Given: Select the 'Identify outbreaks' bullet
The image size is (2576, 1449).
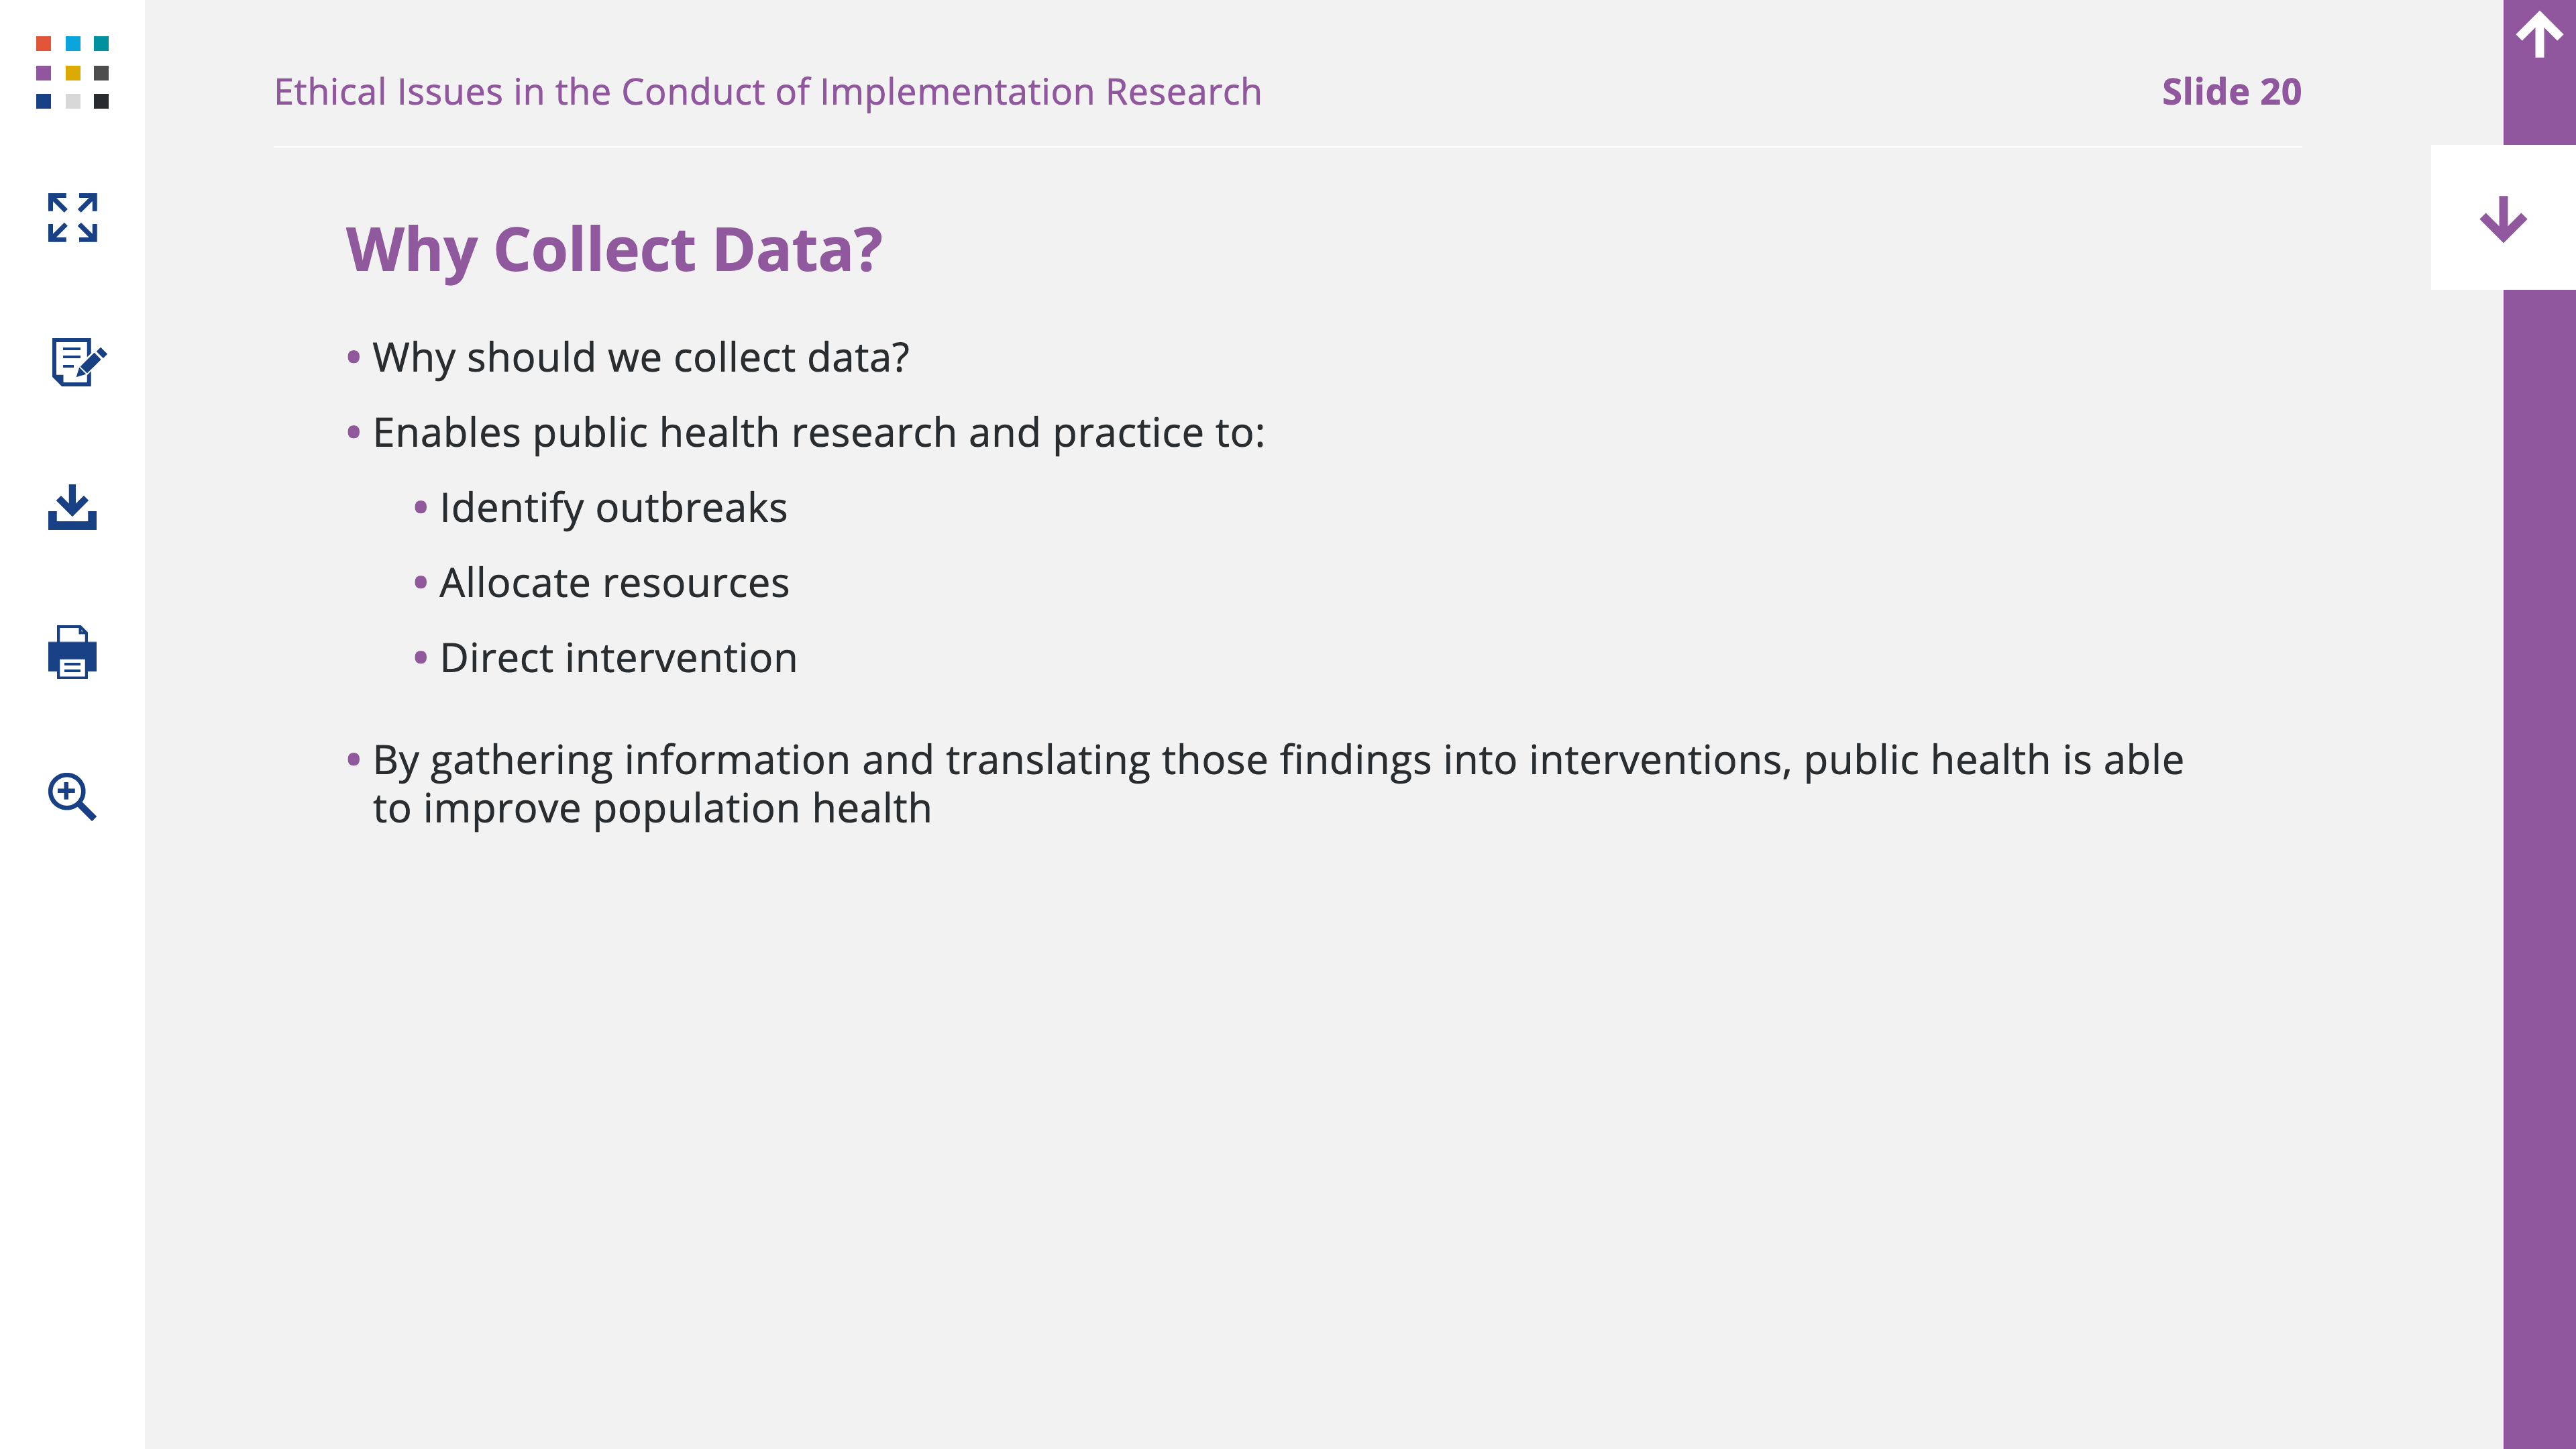Looking at the screenshot, I should (x=613, y=508).
